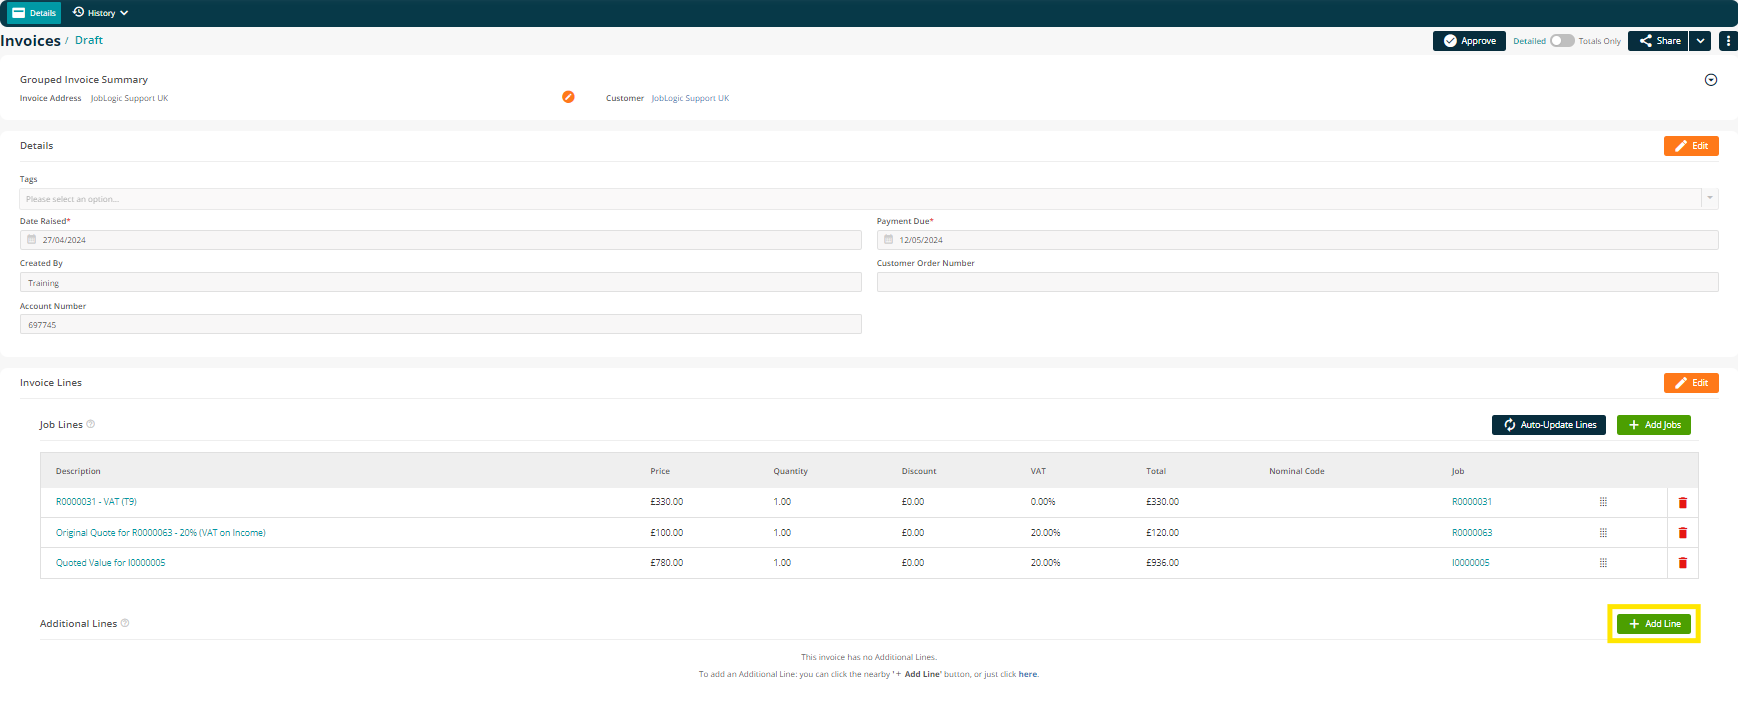This screenshot has width=1738, height=722.
Task: Toggle Detailed / Totals Only switch
Action: pyautogui.click(x=1562, y=41)
